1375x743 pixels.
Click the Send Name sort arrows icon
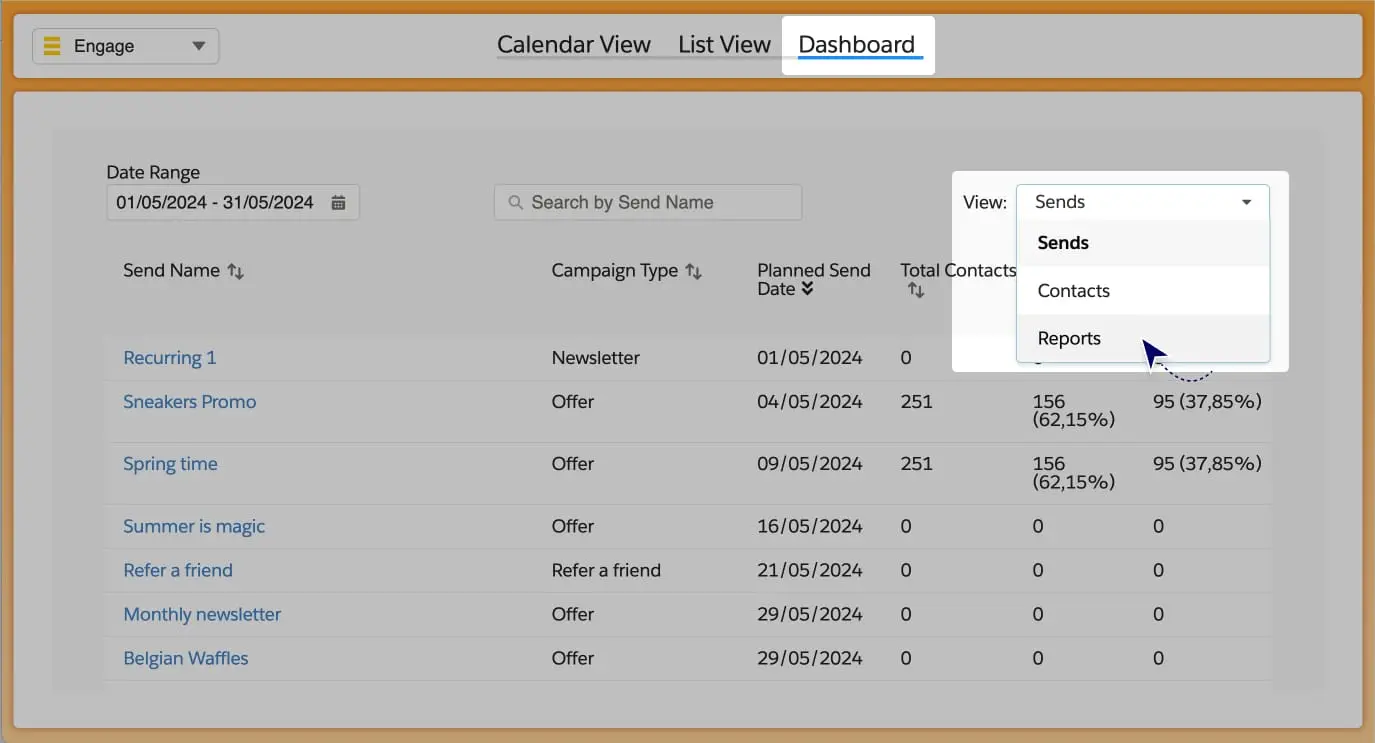tap(236, 271)
